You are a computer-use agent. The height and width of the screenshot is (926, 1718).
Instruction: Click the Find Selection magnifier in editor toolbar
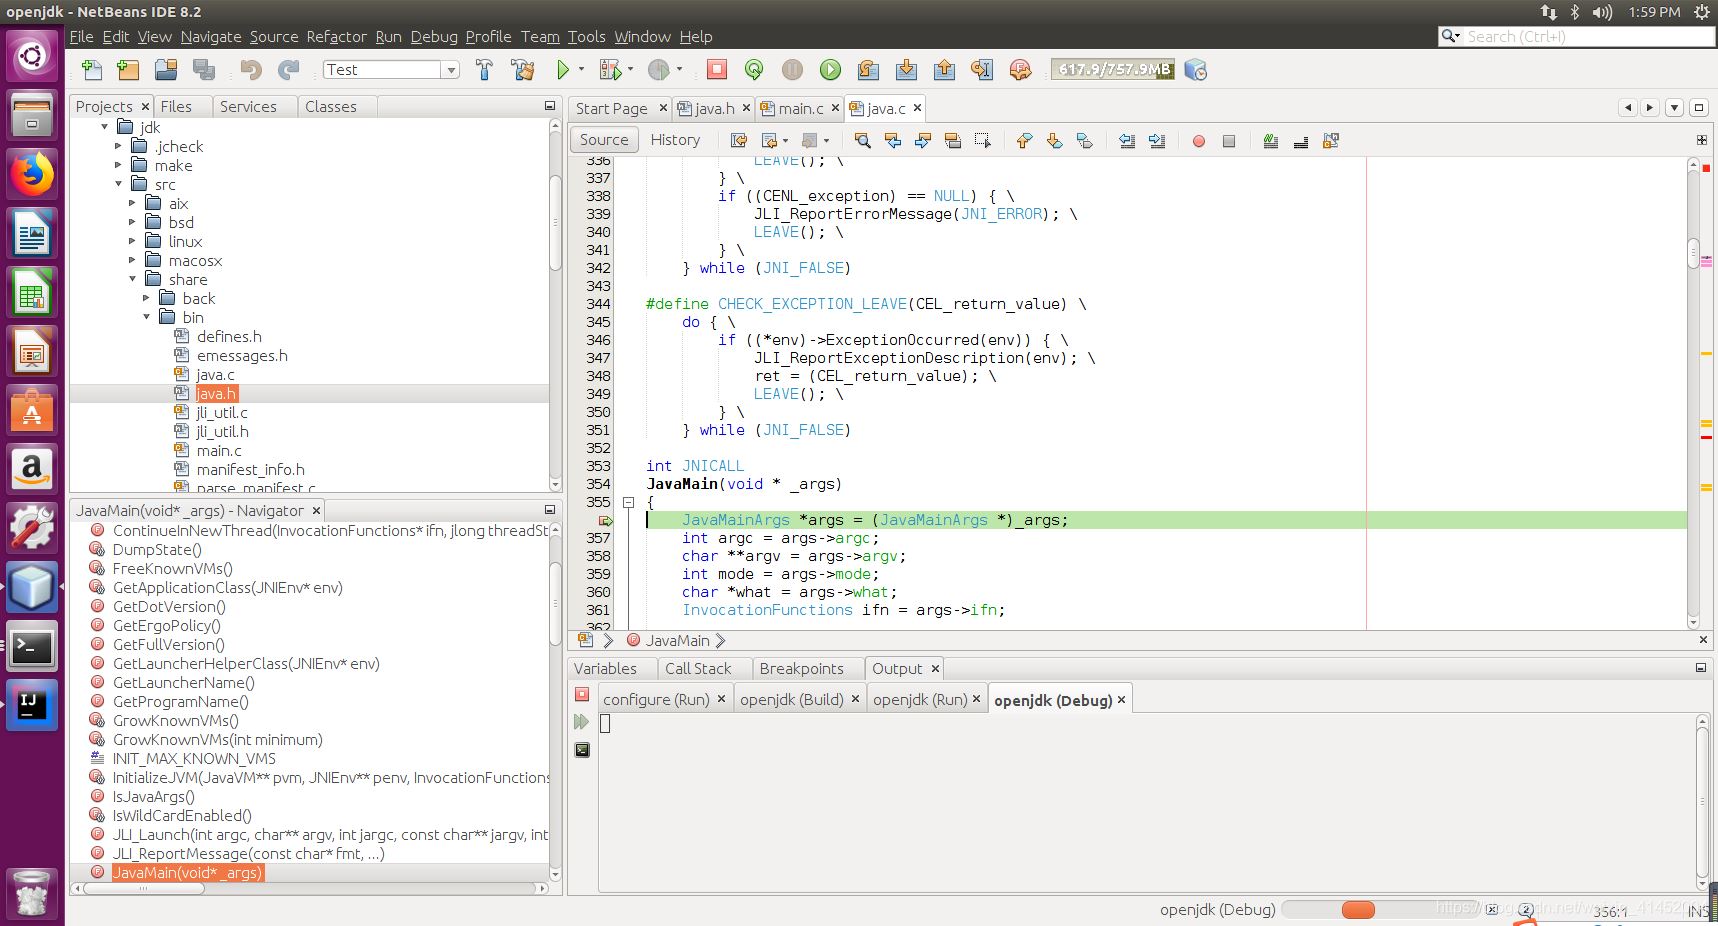click(862, 141)
